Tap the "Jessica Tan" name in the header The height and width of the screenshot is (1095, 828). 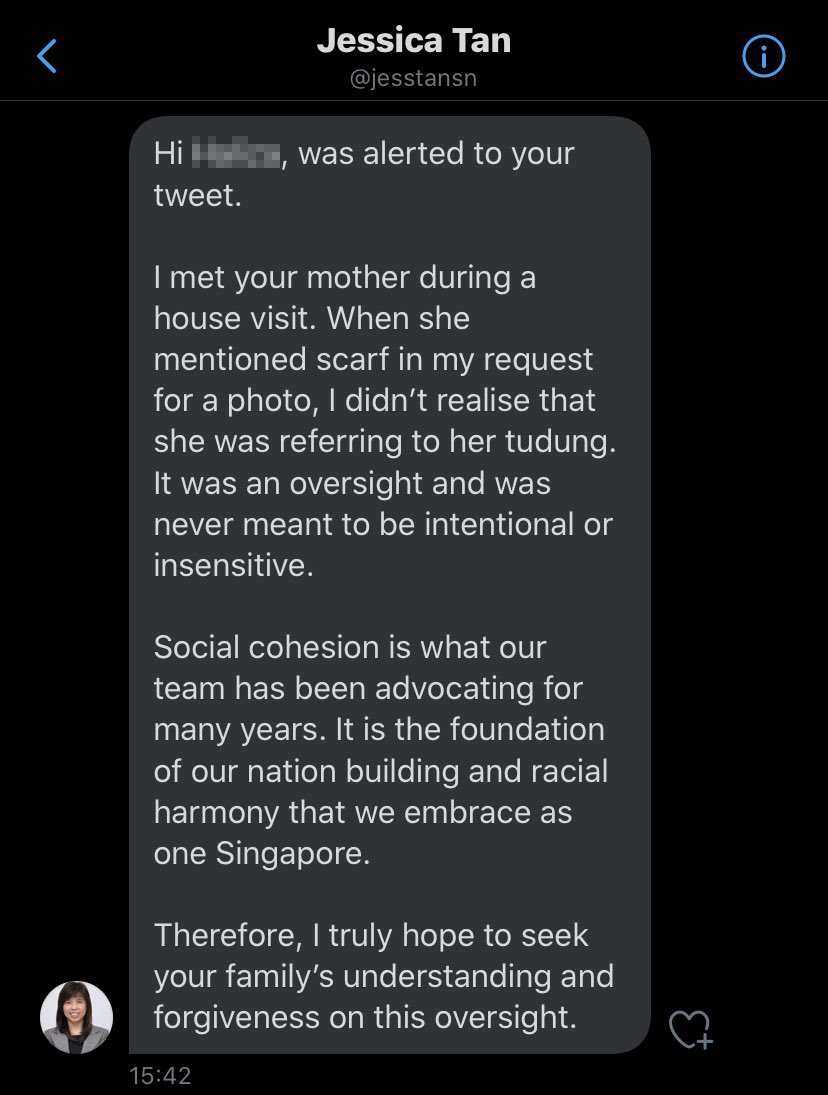pos(414,41)
